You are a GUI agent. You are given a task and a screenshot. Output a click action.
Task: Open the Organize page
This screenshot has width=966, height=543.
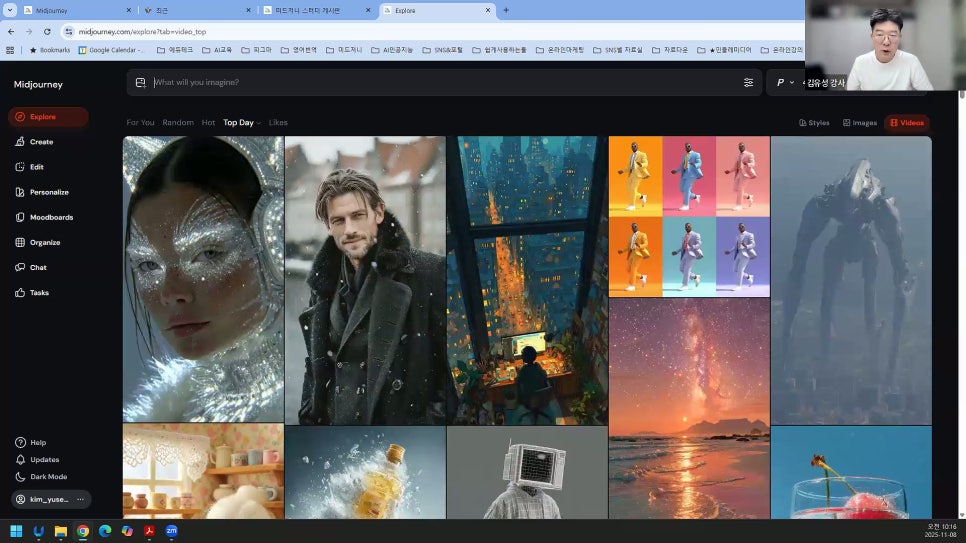coord(44,242)
